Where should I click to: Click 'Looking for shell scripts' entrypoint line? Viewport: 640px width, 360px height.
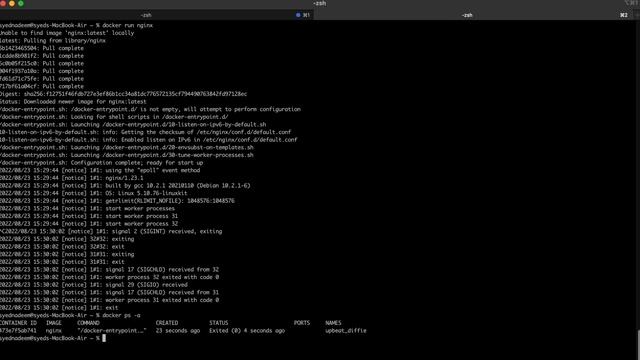point(114,117)
